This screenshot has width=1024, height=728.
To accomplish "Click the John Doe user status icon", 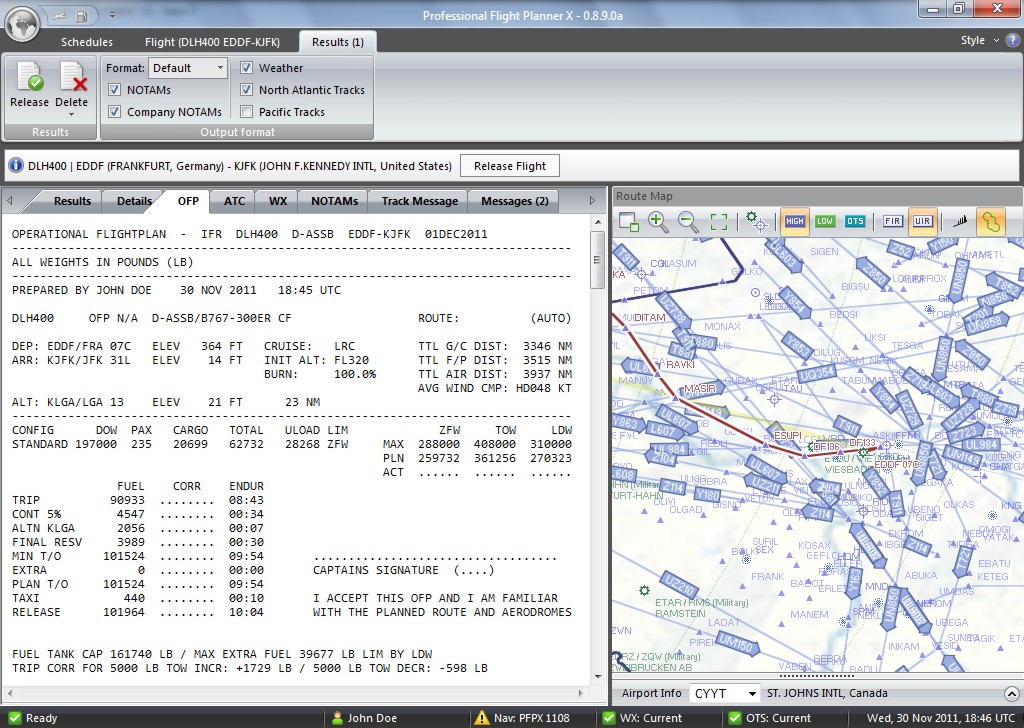I will point(338,718).
